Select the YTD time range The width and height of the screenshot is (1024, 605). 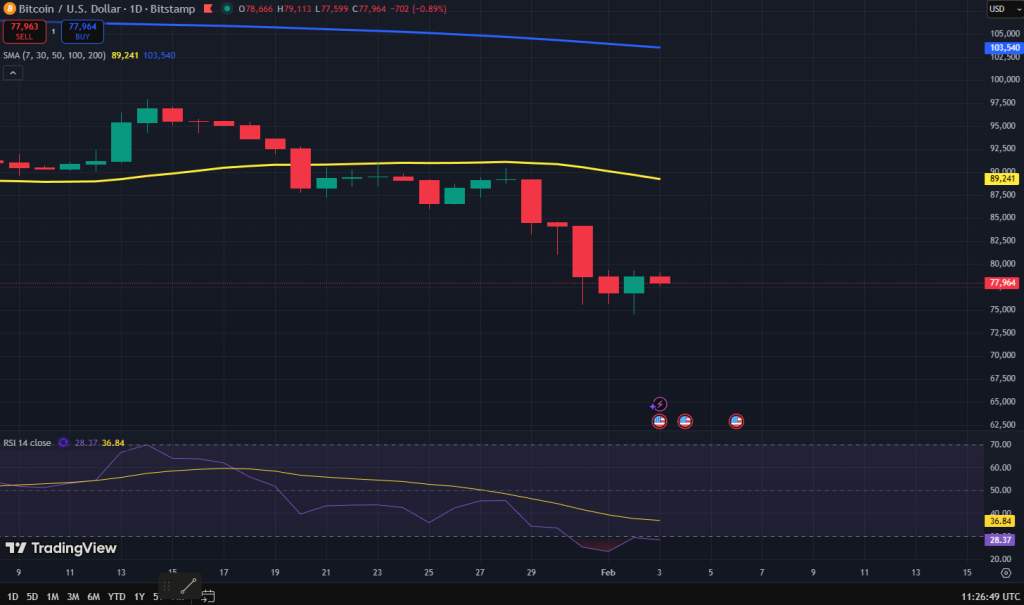coord(116,597)
